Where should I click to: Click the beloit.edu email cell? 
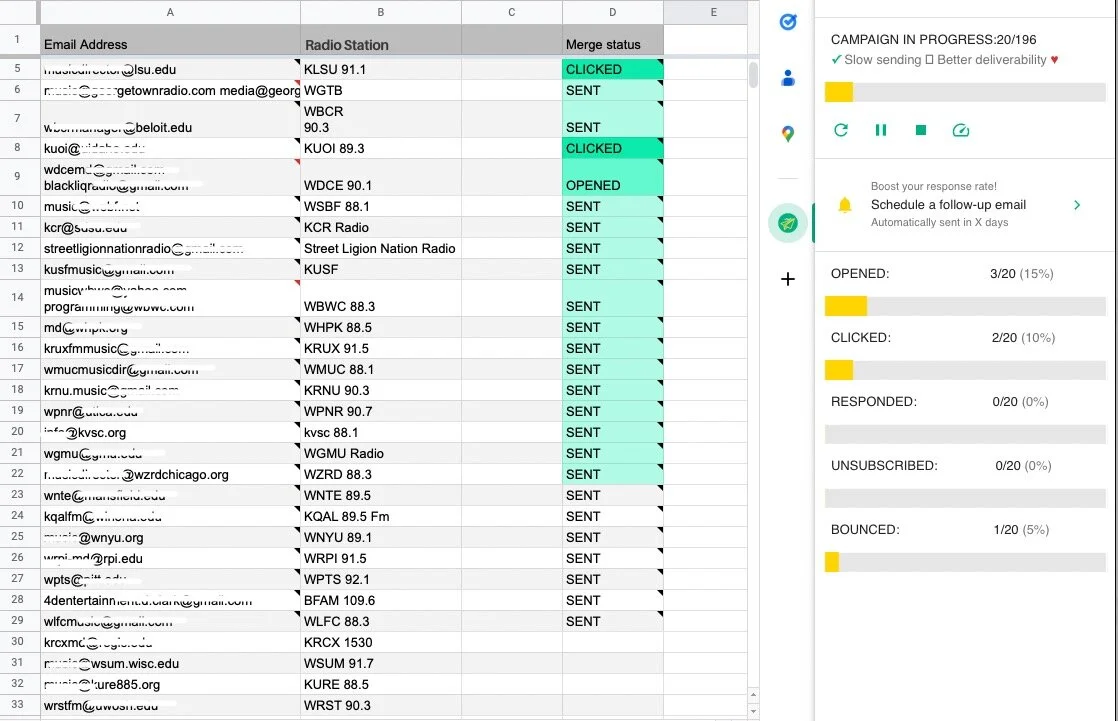click(170, 119)
